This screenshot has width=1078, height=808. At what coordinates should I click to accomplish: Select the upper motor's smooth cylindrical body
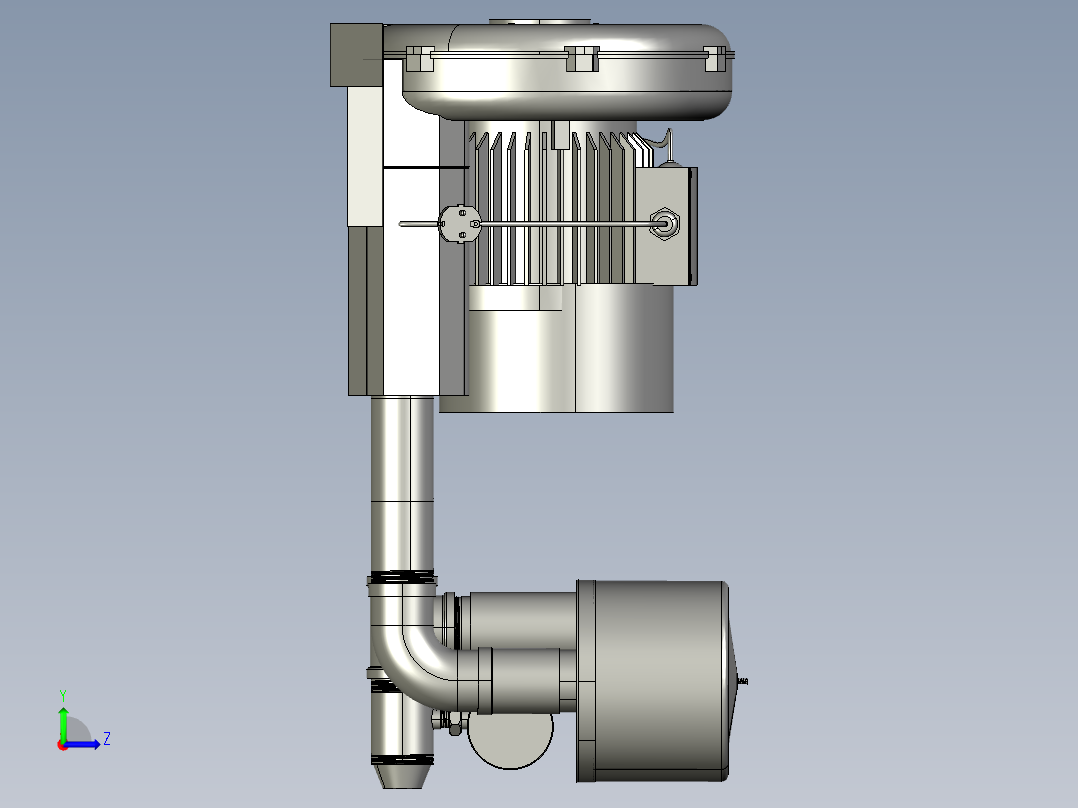556,349
